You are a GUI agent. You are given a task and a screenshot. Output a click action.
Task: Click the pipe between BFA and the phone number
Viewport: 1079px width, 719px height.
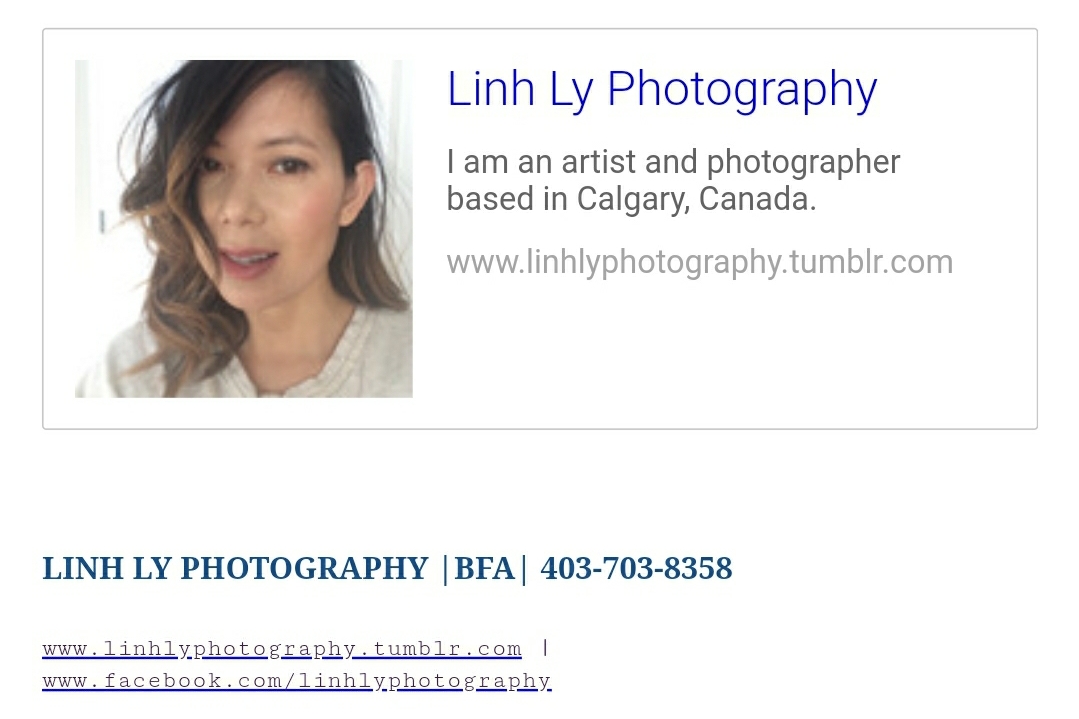click(524, 570)
